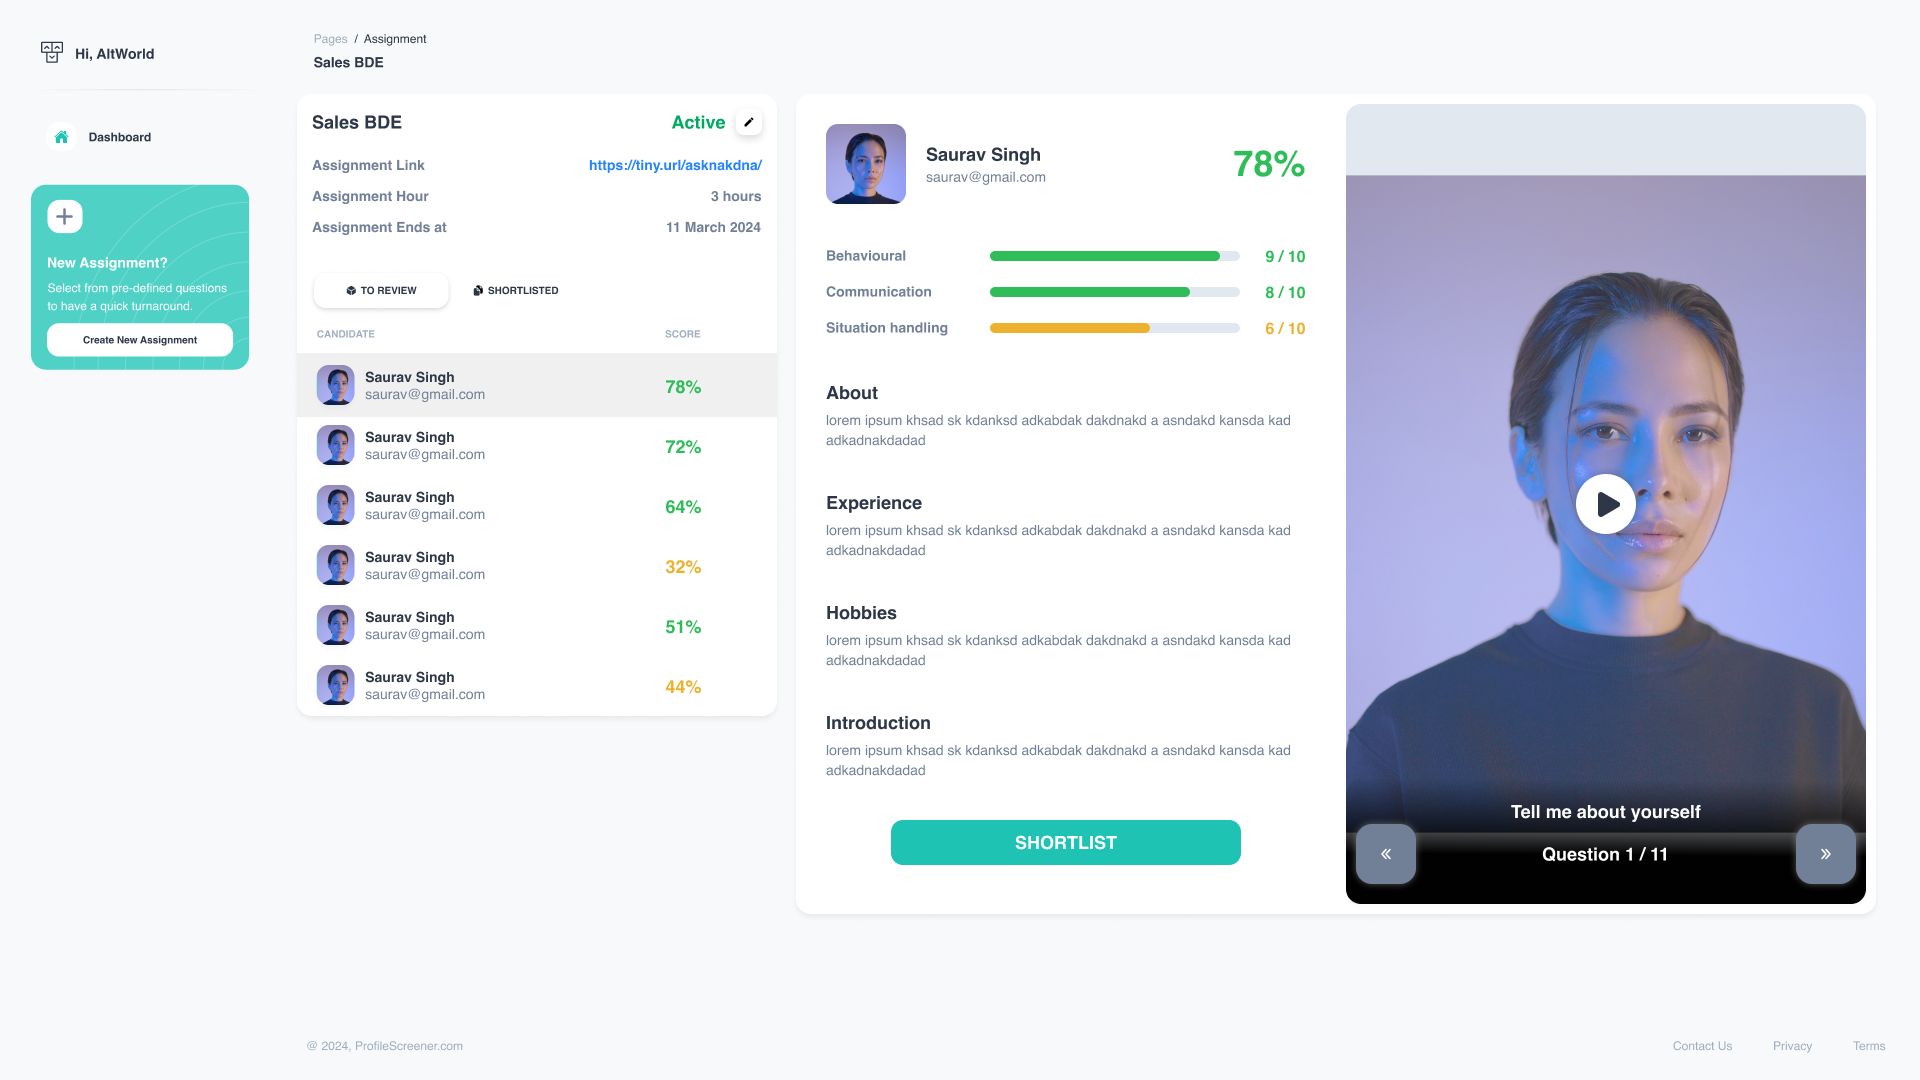Click the plus icon to create assignment
Viewport: 1920px width, 1080px height.
65,216
